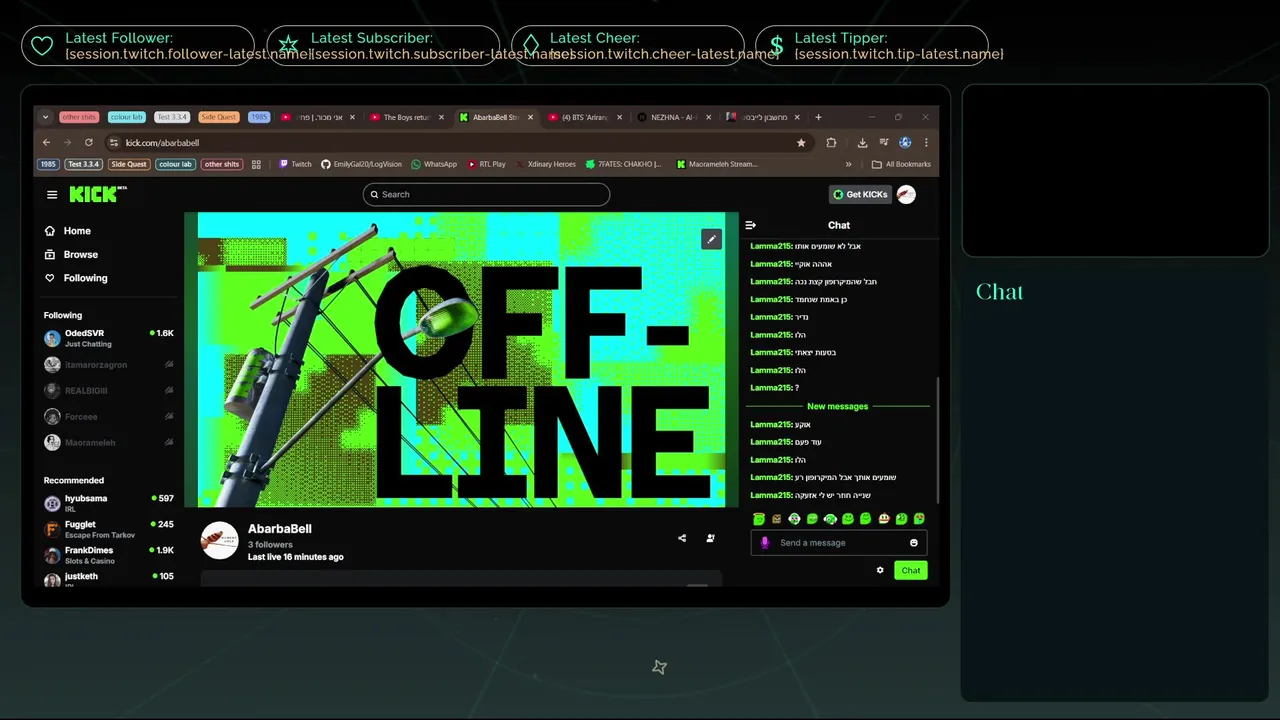Click the magnifier icon in the Kick search bar
The height and width of the screenshot is (720, 1280).
pos(374,194)
